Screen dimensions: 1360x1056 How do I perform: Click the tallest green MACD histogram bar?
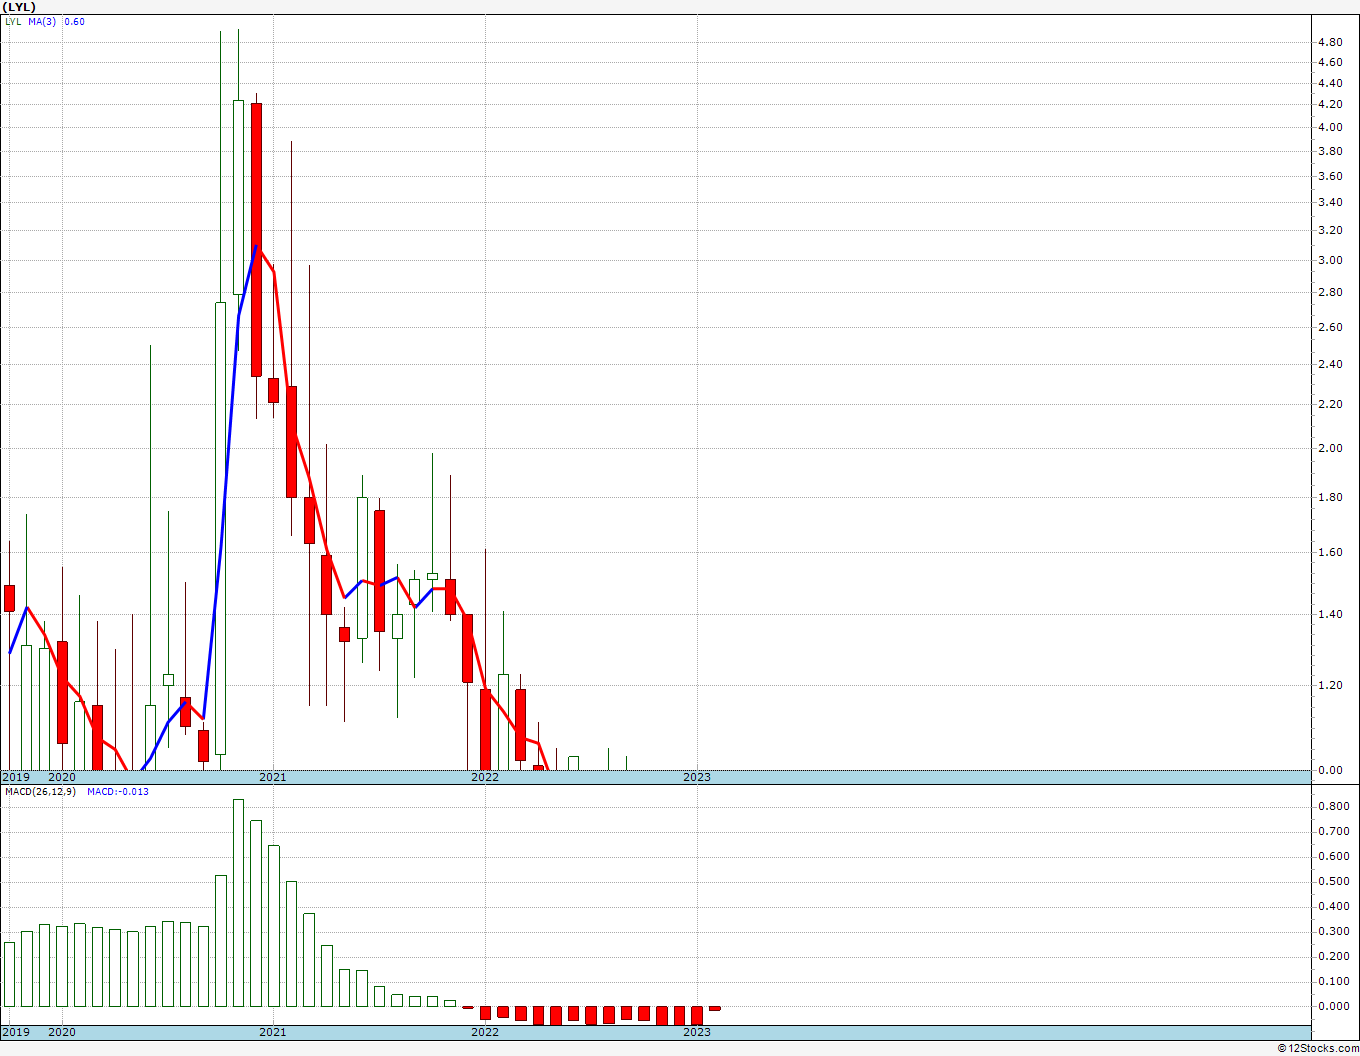pyautogui.click(x=239, y=903)
